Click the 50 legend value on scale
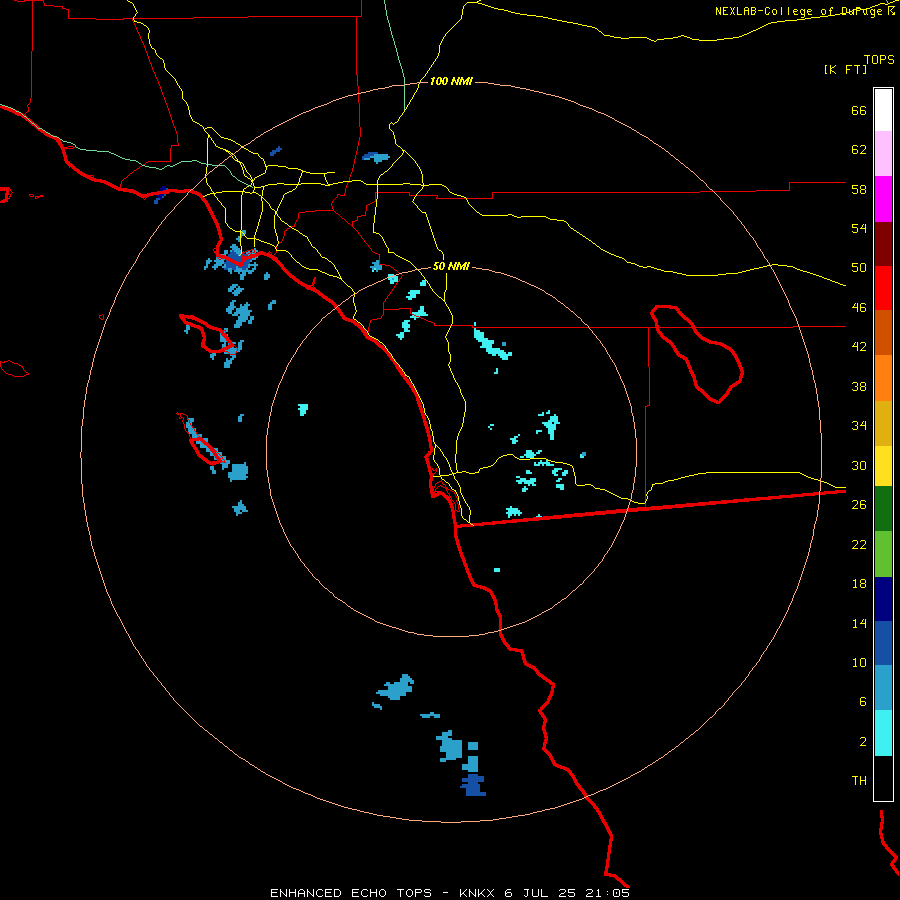The width and height of the screenshot is (900, 900). (859, 268)
